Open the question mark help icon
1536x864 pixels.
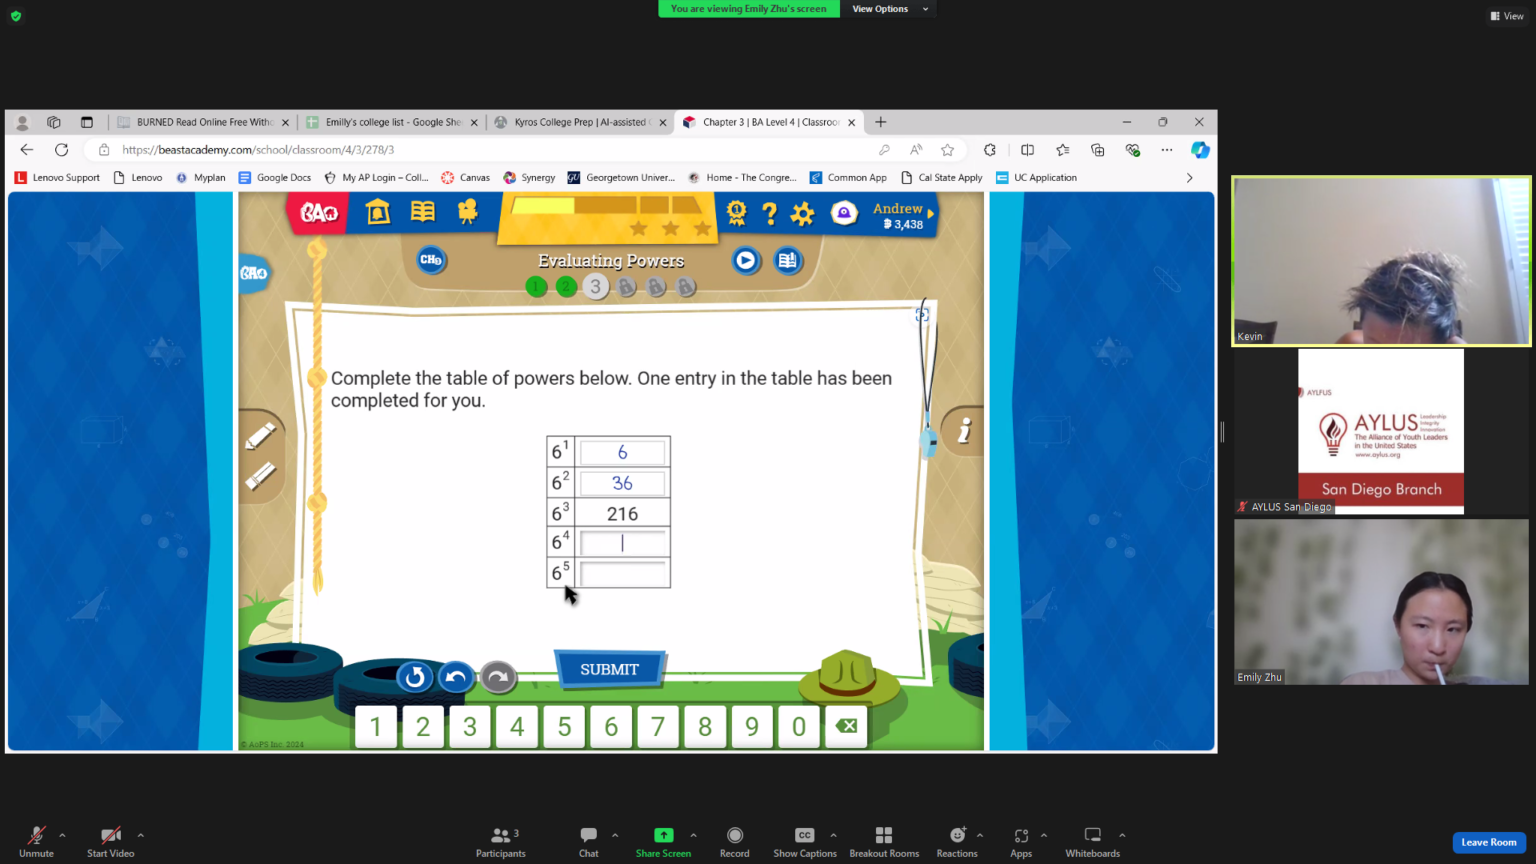click(x=769, y=213)
